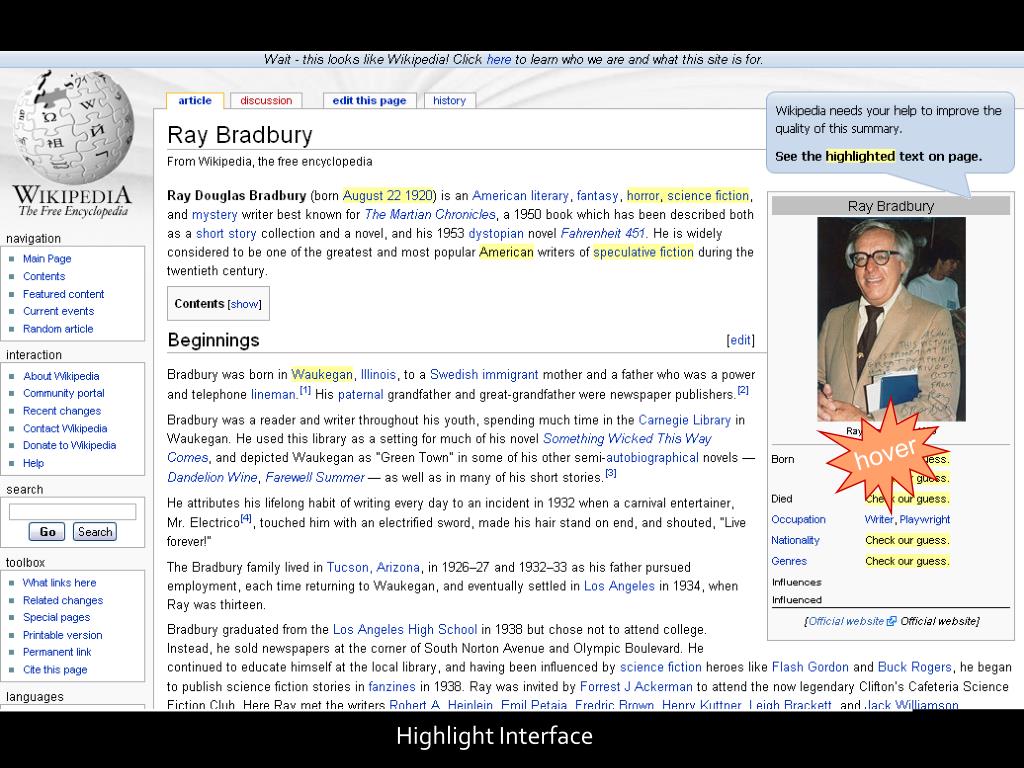Click the highlighted speculative fiction link
Viewport: 1024px width, 768px height.
[643, 252]
